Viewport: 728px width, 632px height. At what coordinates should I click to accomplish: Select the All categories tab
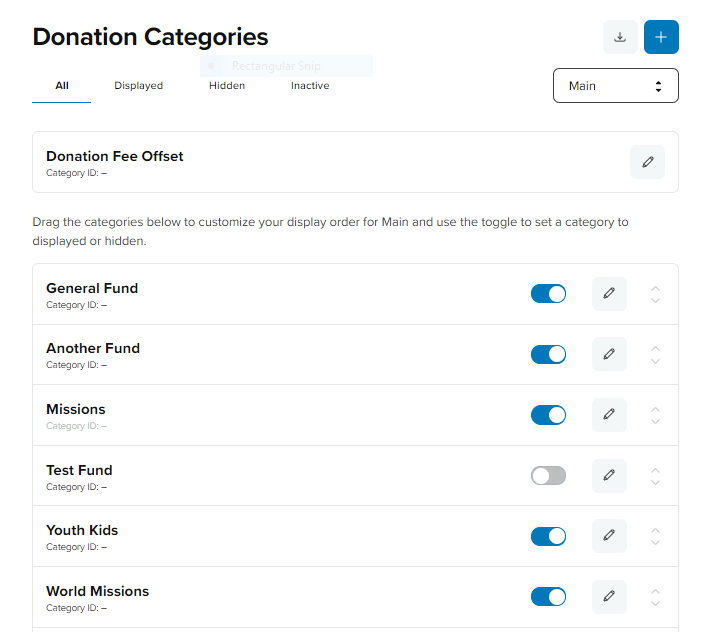[x=62, y=86]
